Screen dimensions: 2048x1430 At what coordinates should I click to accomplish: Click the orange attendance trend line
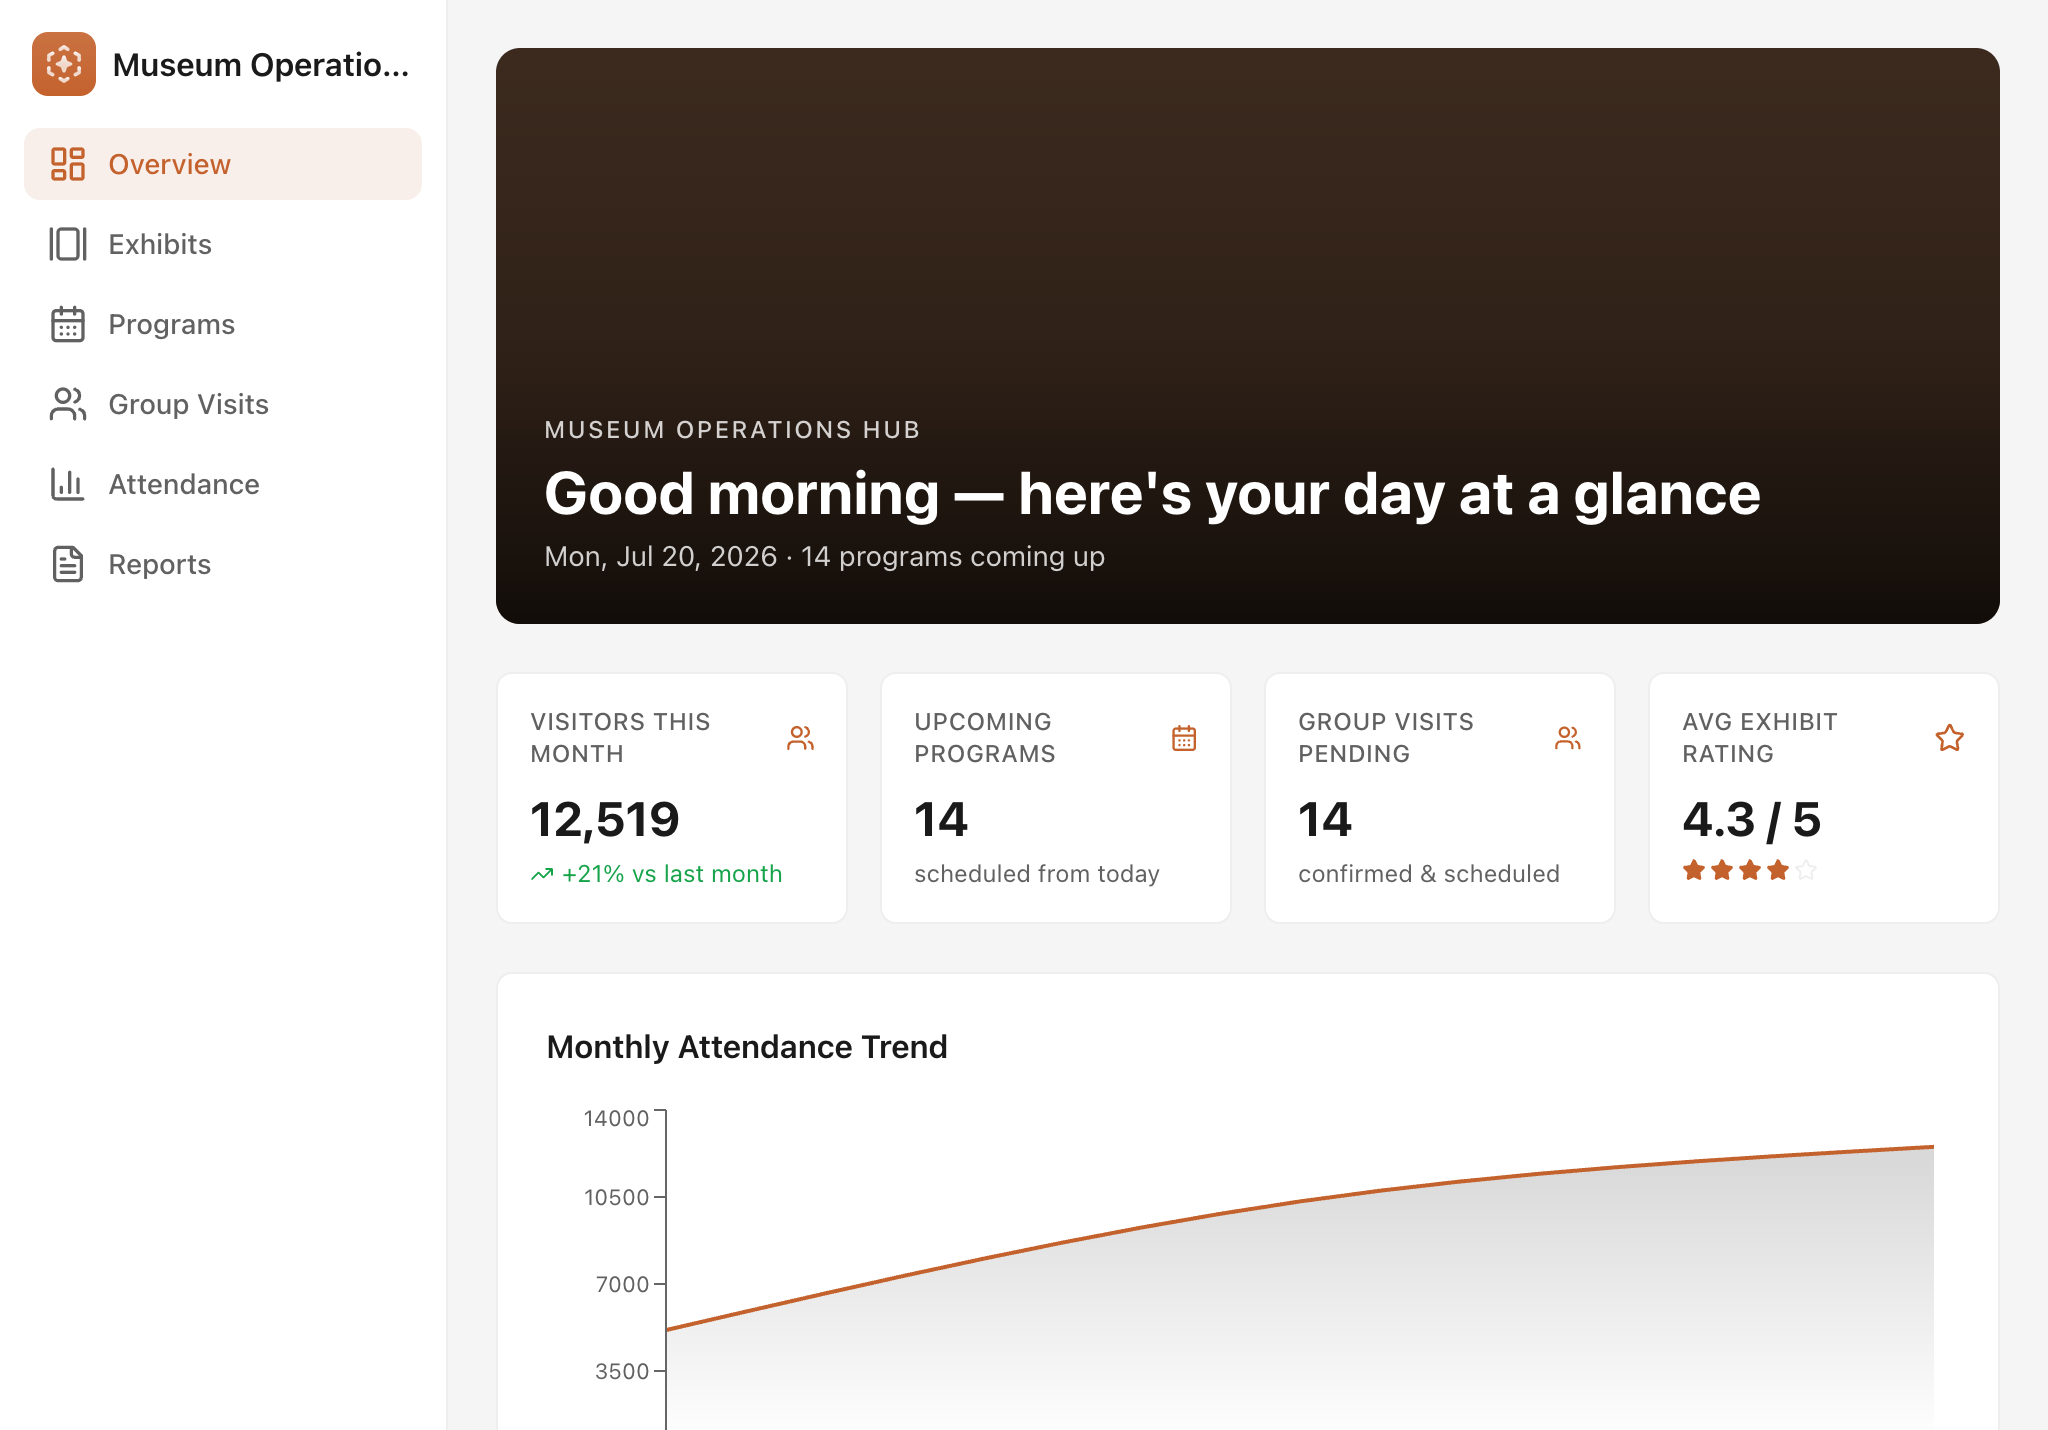pos(1300,1200)
